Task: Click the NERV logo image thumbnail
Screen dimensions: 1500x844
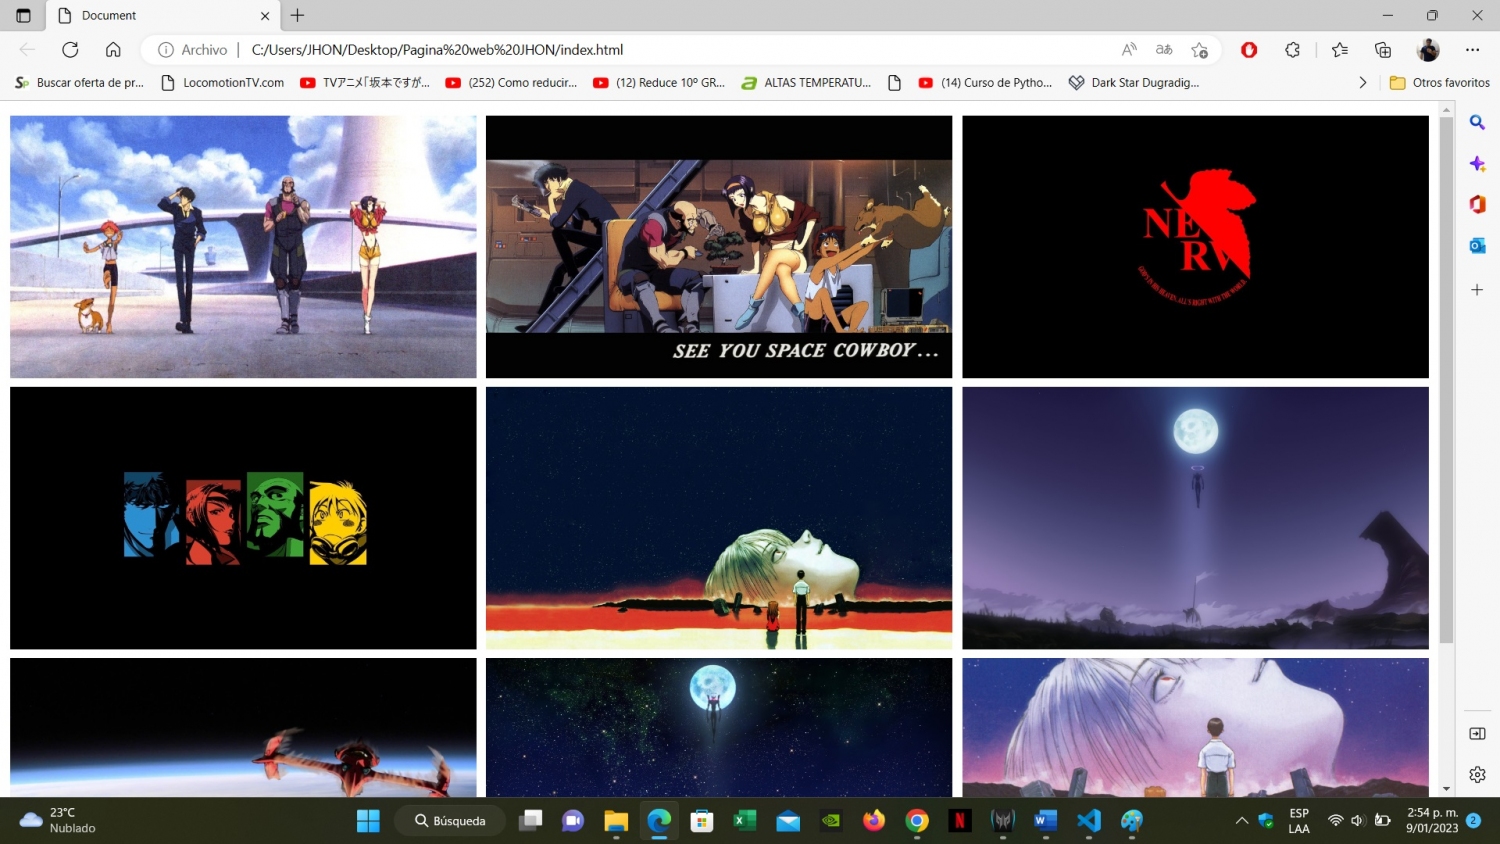Action: 1194,246
